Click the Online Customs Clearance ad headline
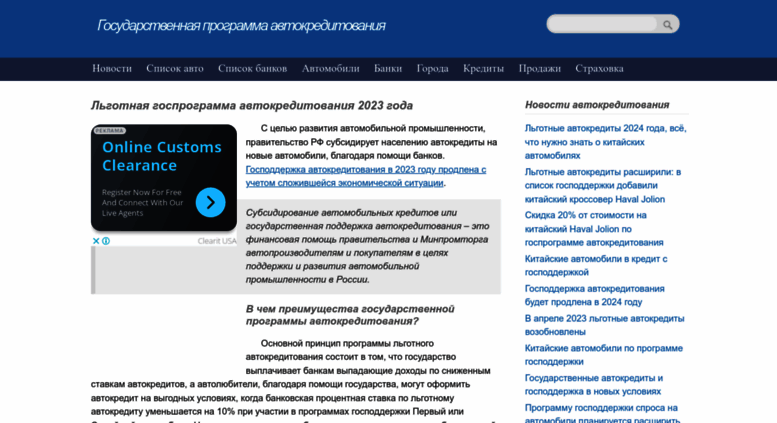777x423 pixels. 162,156
